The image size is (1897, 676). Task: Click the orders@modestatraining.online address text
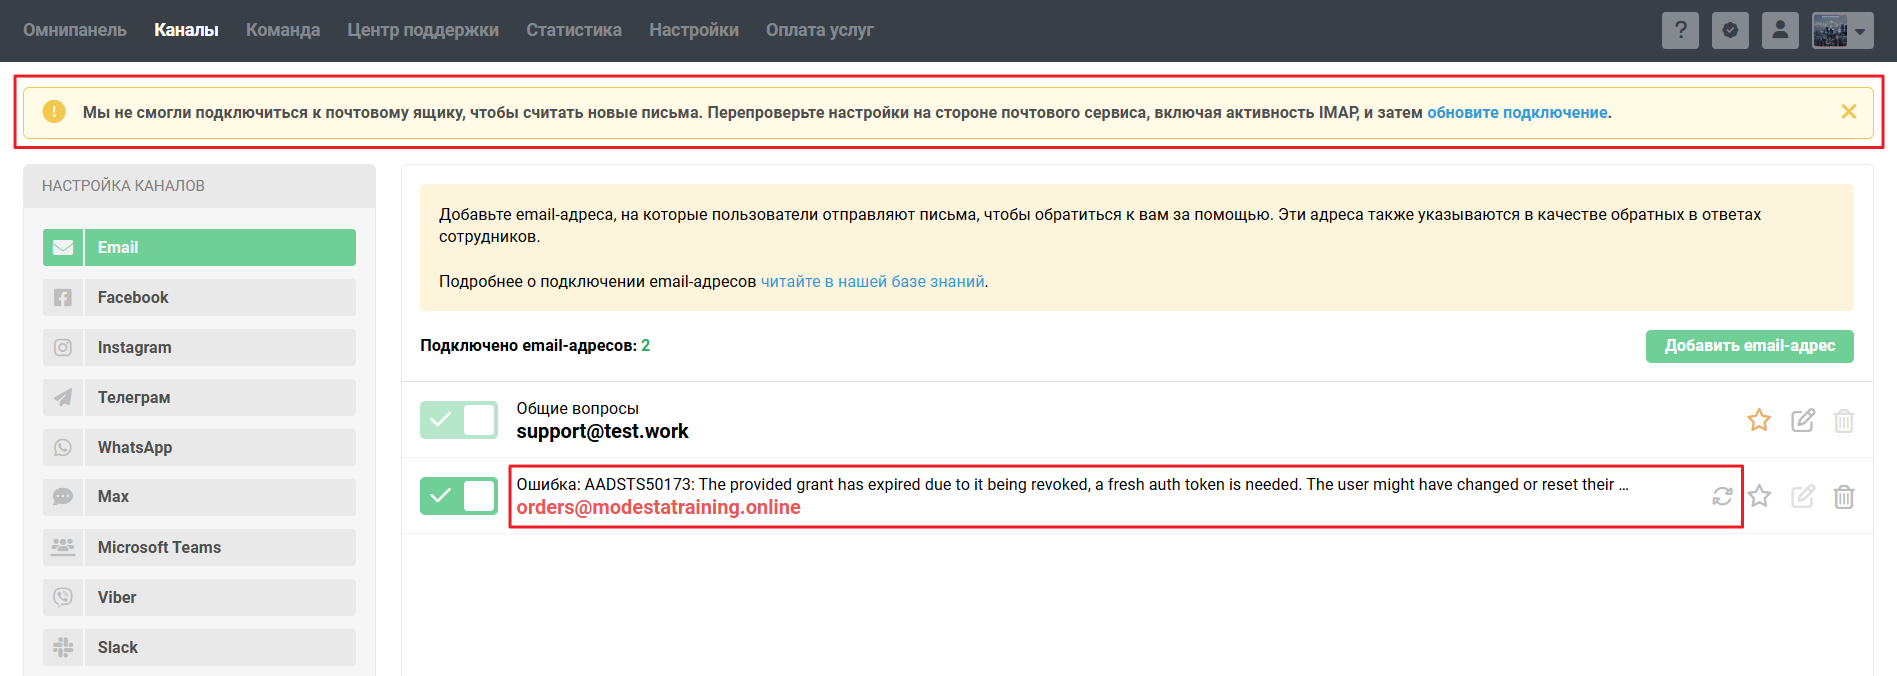tap(658, 507)
